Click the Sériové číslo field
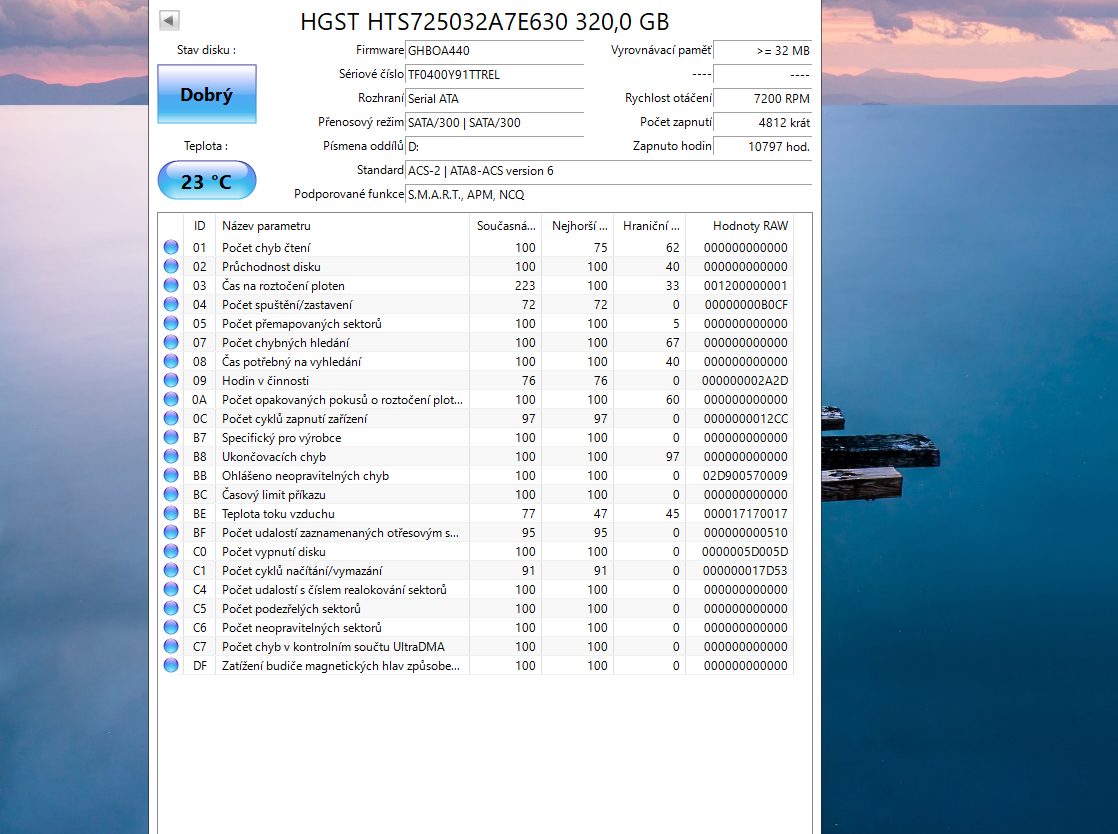 click(x=494, y=75)
